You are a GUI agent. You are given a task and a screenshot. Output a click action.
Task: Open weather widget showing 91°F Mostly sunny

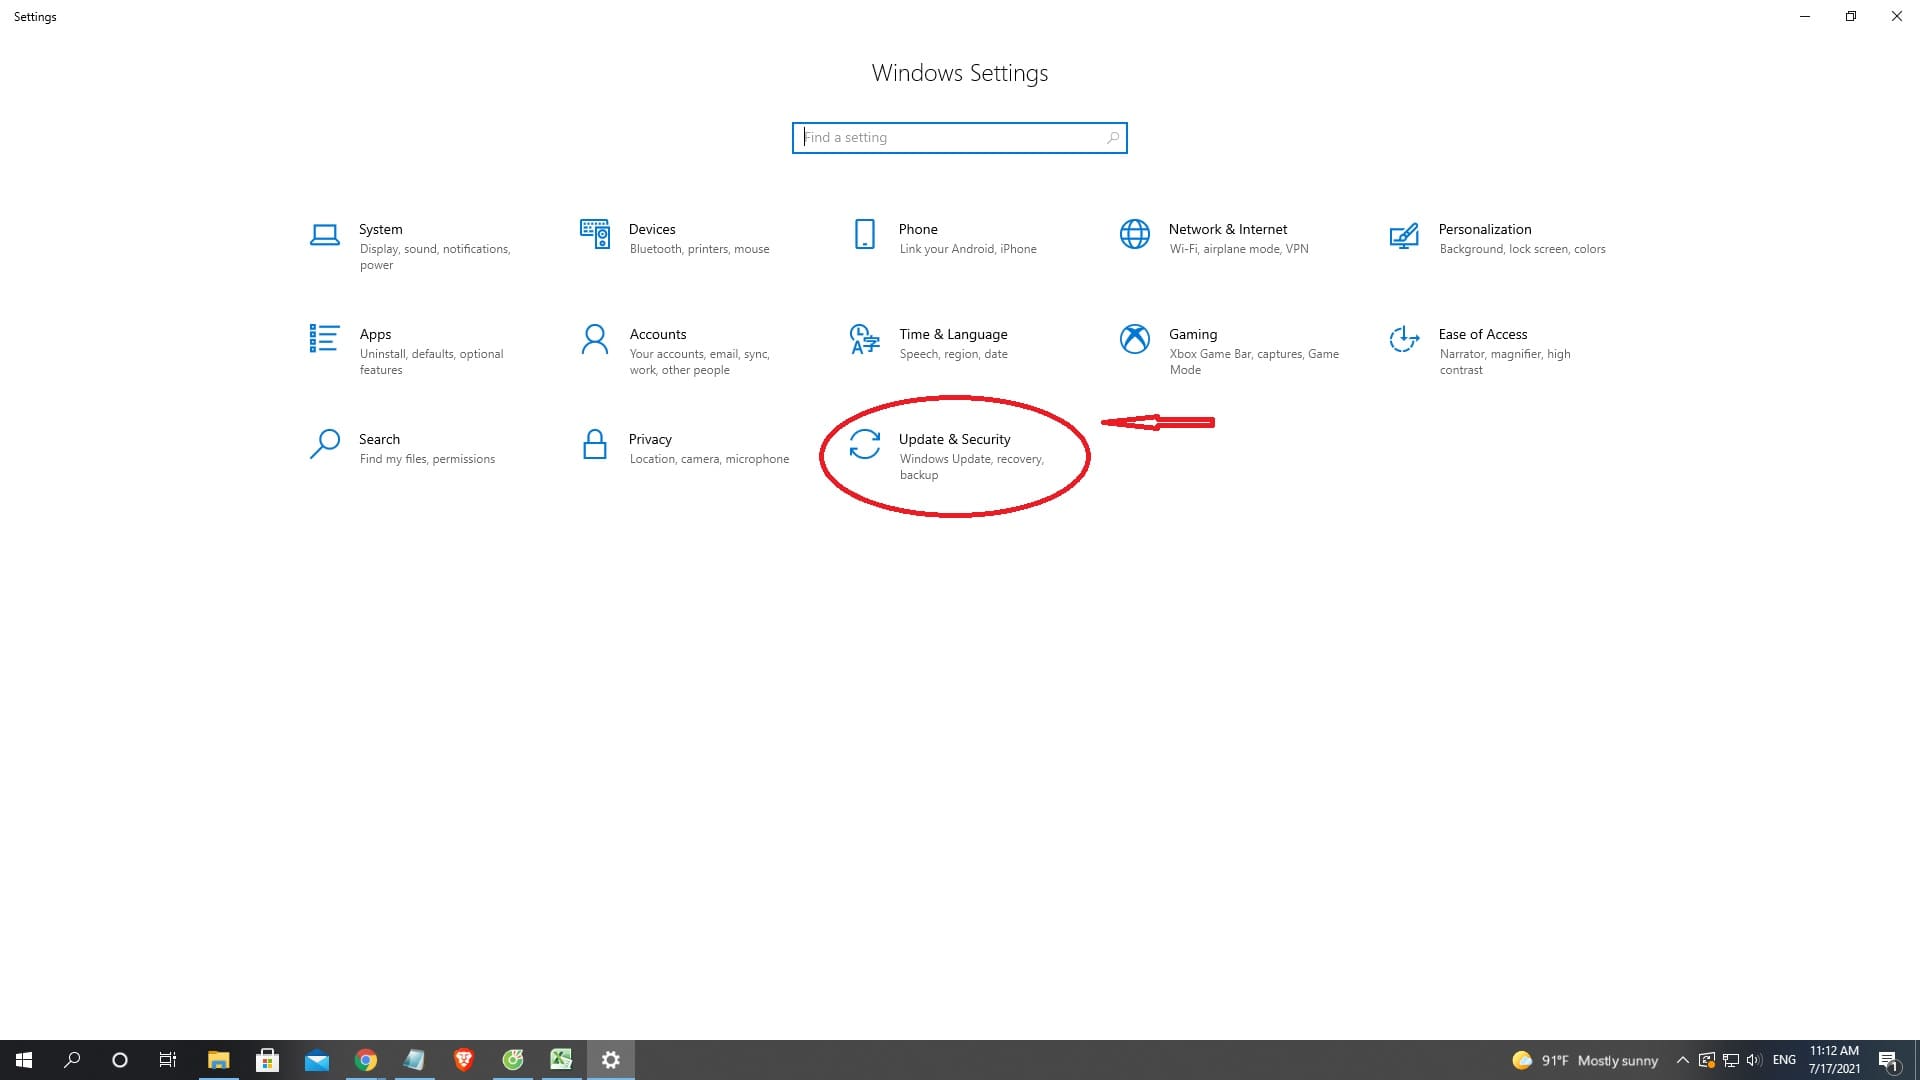click(1585, 1060)
